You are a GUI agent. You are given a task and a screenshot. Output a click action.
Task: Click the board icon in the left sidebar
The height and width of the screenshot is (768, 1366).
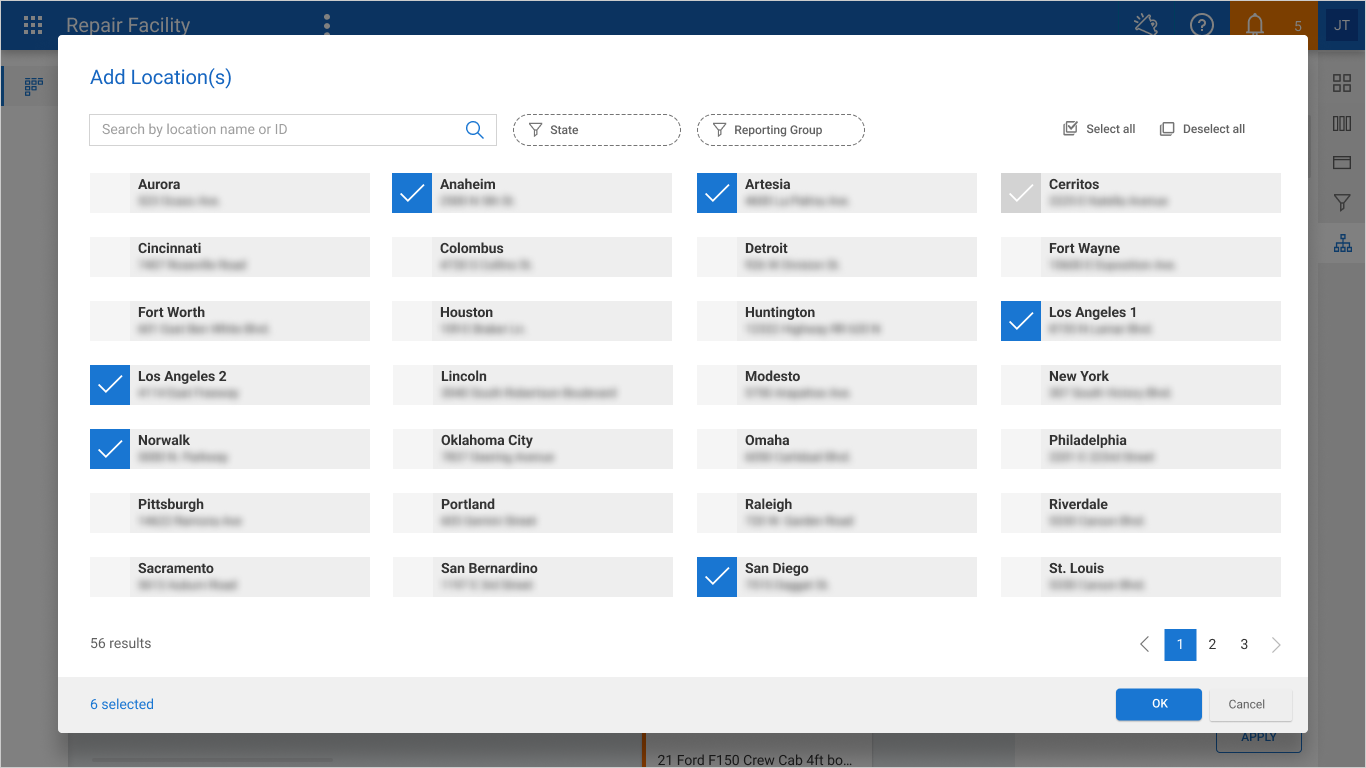(33, 86)
